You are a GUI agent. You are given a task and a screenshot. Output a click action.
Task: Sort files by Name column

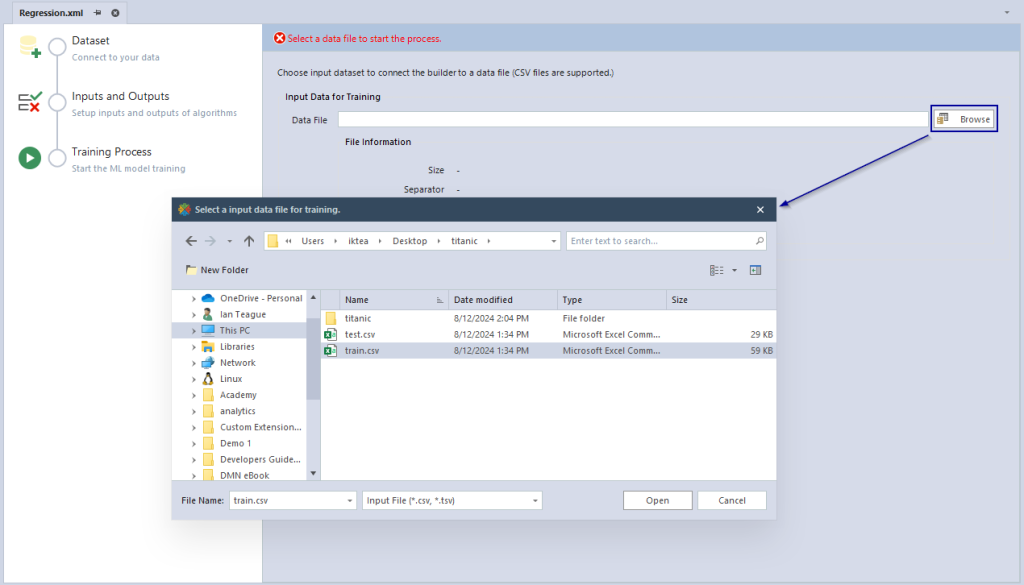pos(394,300)
